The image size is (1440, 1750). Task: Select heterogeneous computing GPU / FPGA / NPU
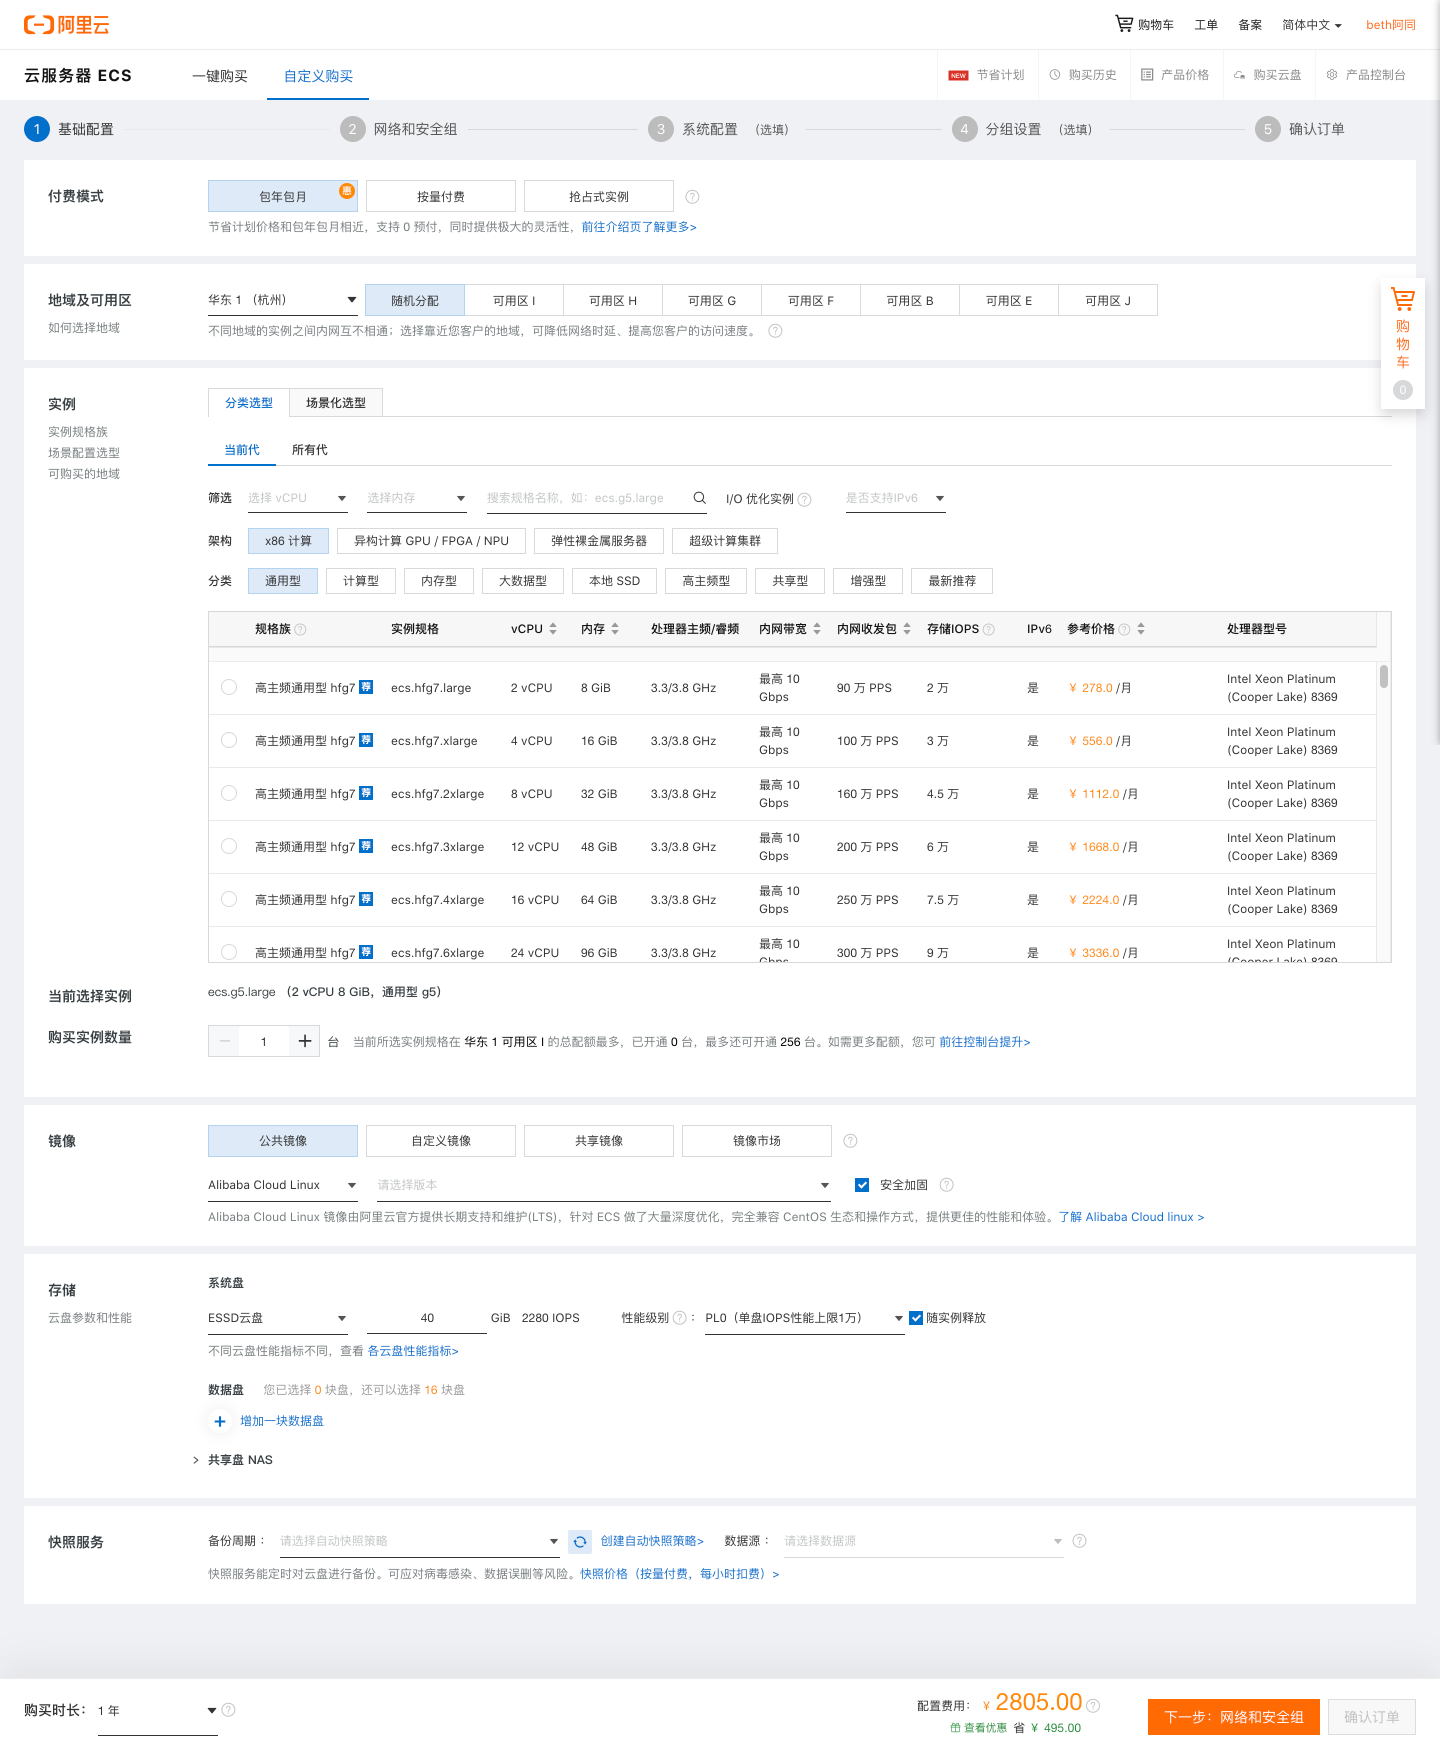pyautogui.click(x=431, y=541)
